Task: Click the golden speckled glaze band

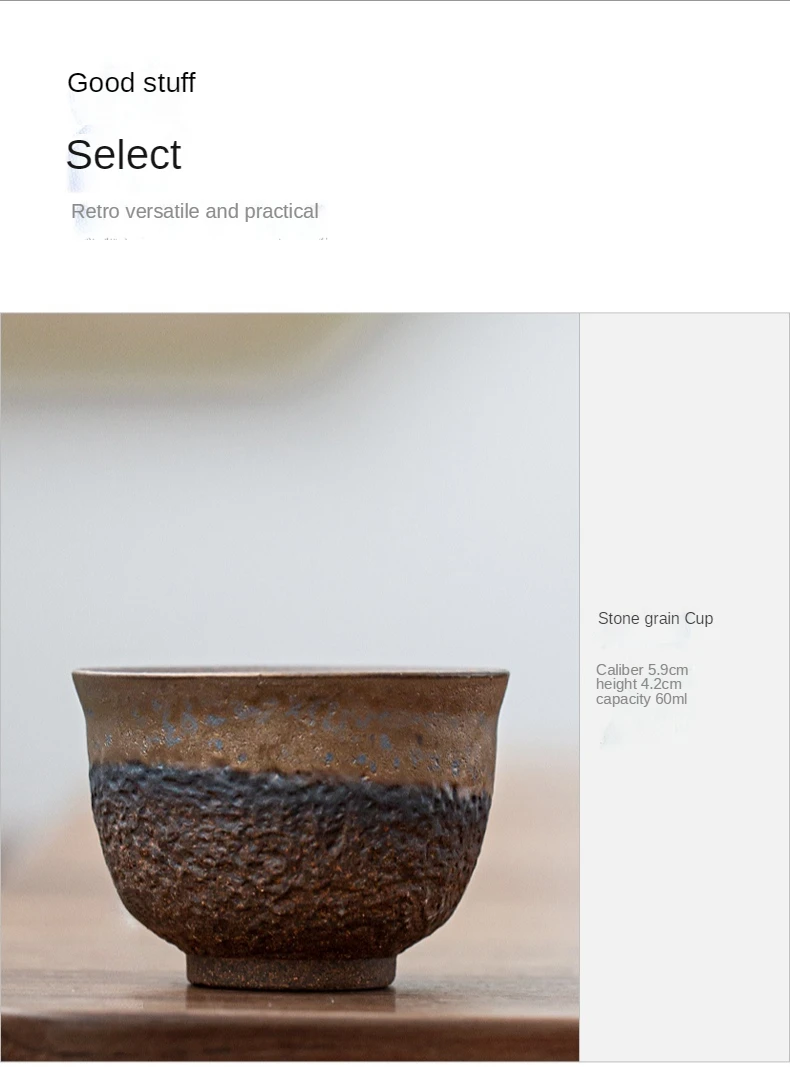Action: (x=290, y=725)
